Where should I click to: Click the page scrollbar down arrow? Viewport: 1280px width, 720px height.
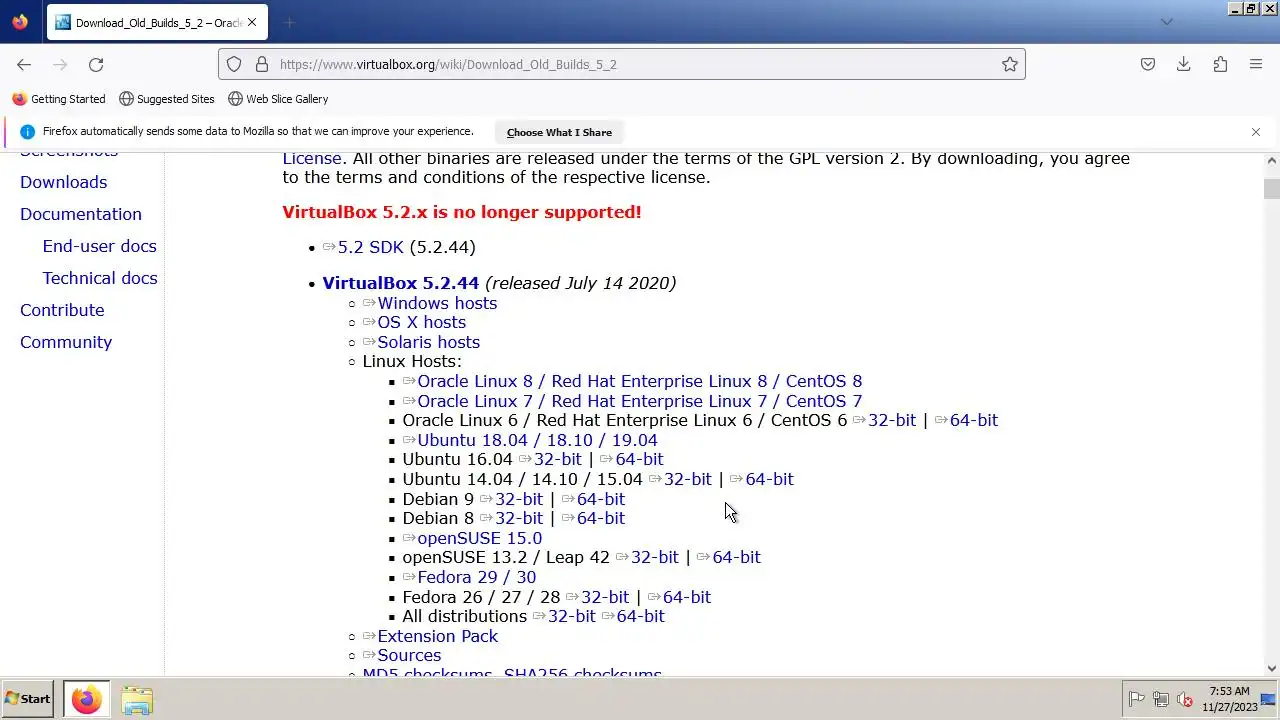(1272, 668)
